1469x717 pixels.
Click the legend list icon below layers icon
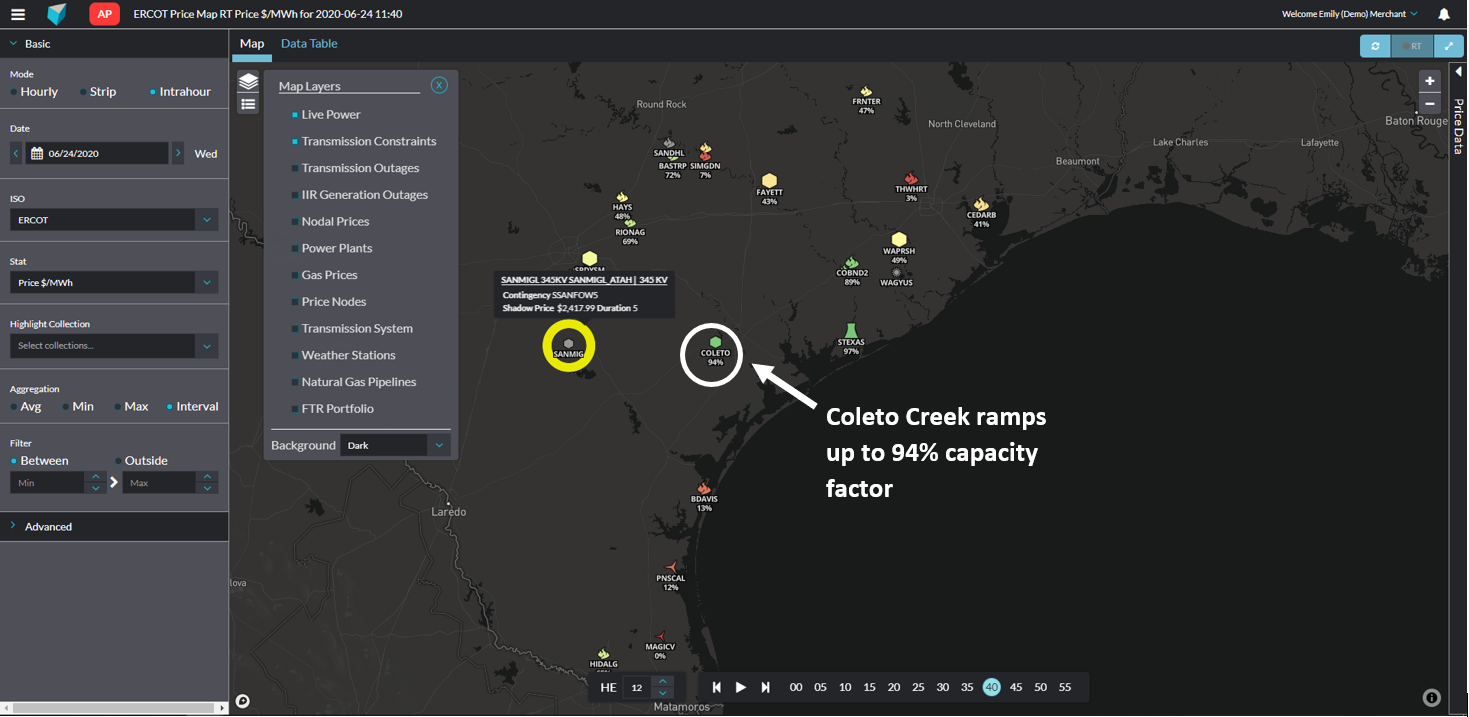pos(248,103)
